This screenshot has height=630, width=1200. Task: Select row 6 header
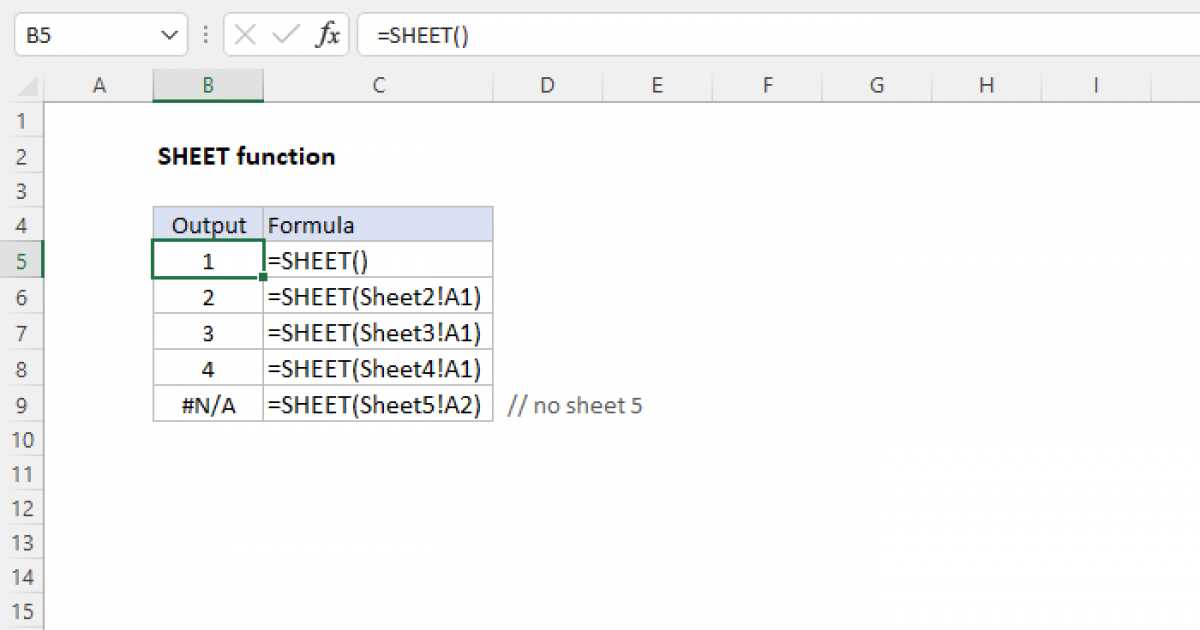[x=22, y=296]
